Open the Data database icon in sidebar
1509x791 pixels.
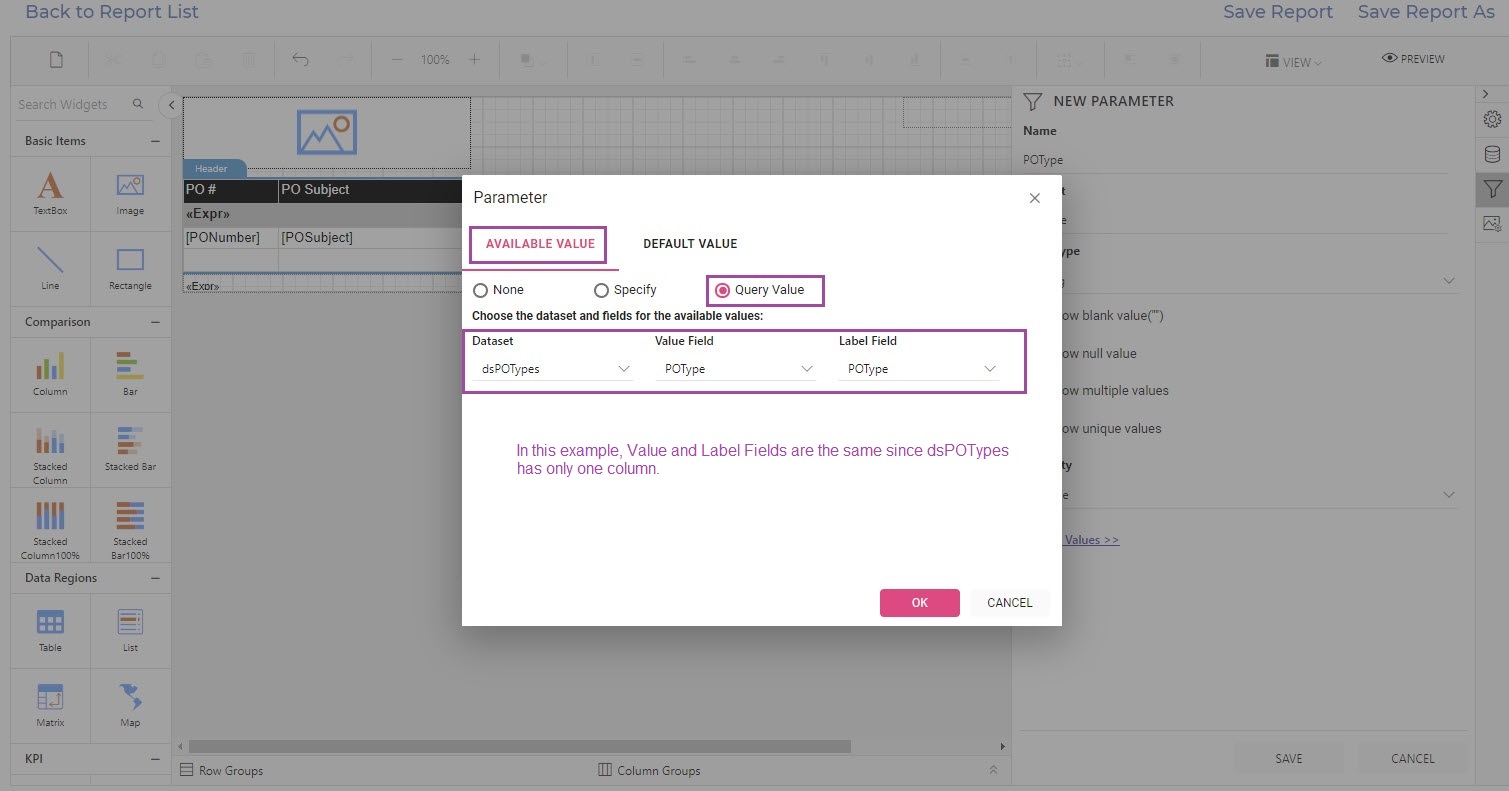(x=1492, y=154)
